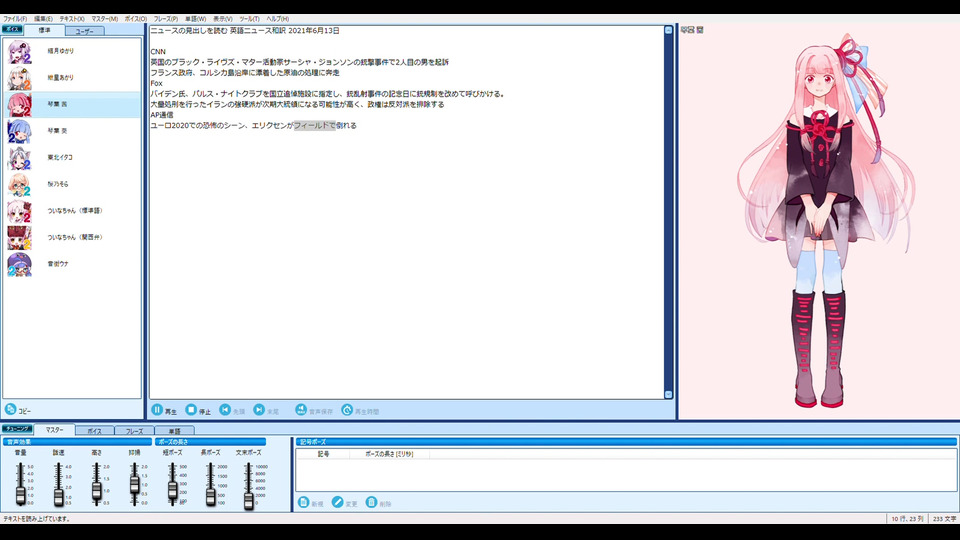The height and width of the screenshot is (540, 960).
Task: Select the ついなちゃん（標準語）voice avatar
Action: 19,211
